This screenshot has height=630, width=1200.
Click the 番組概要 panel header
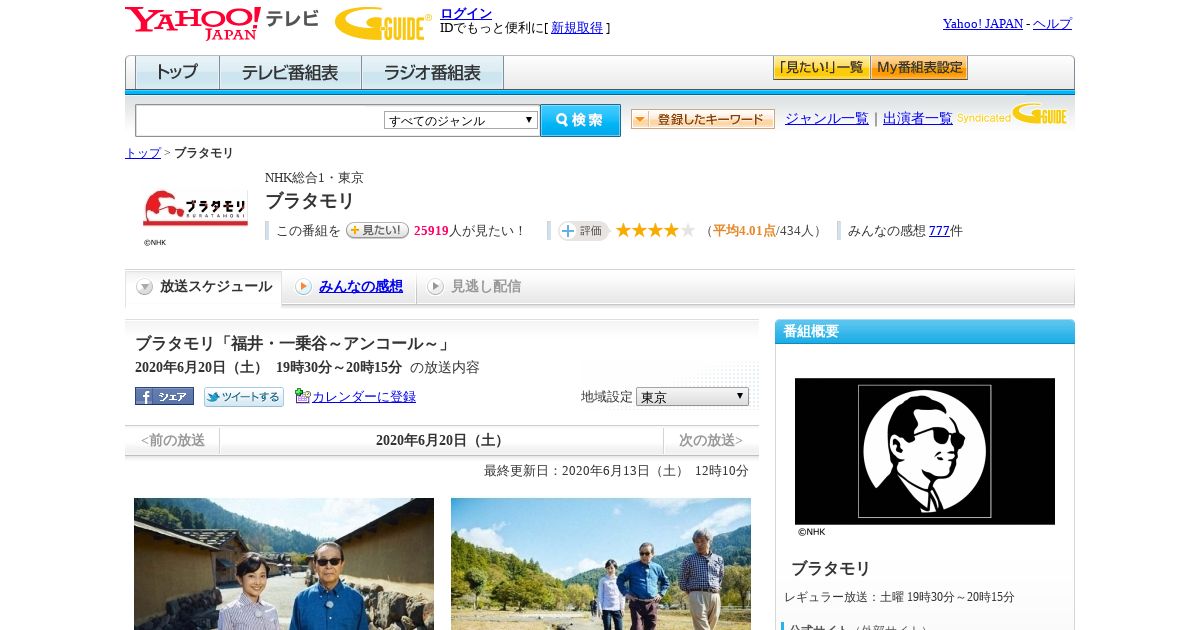(x=925, y=332)
